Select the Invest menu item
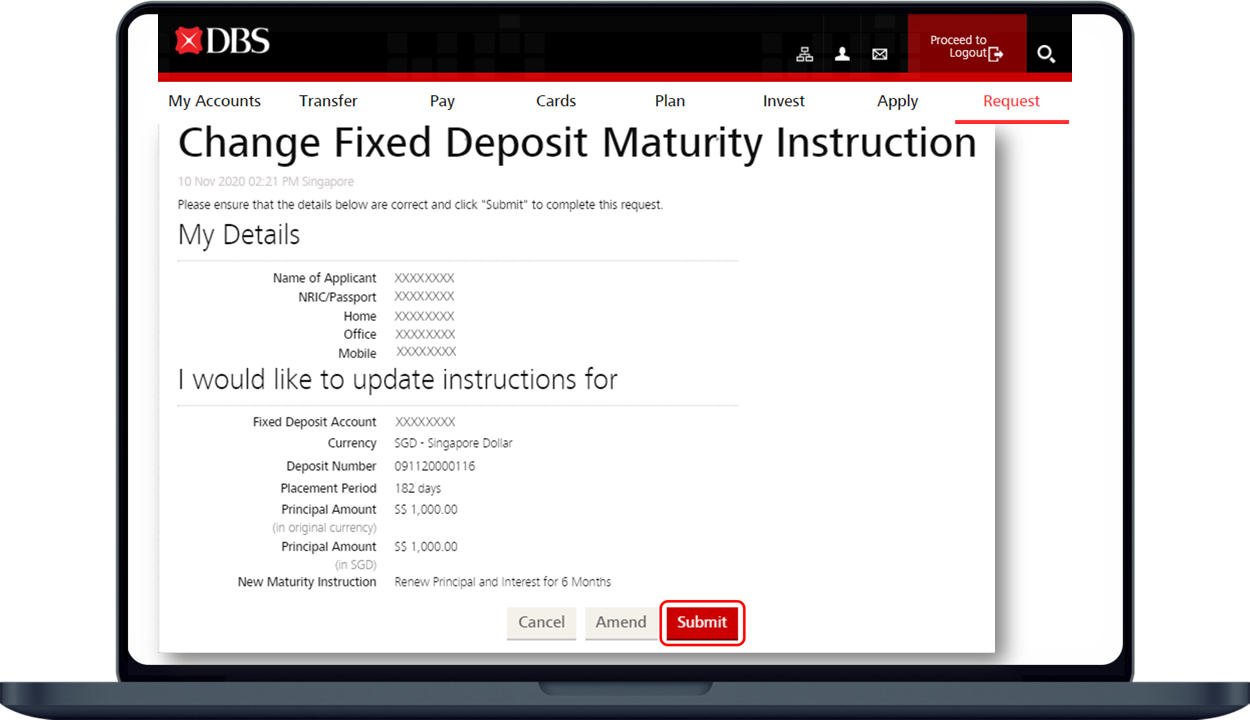The width and height of the screenshot is (1250, 720). pyautogui.click(x=784, y=101)
